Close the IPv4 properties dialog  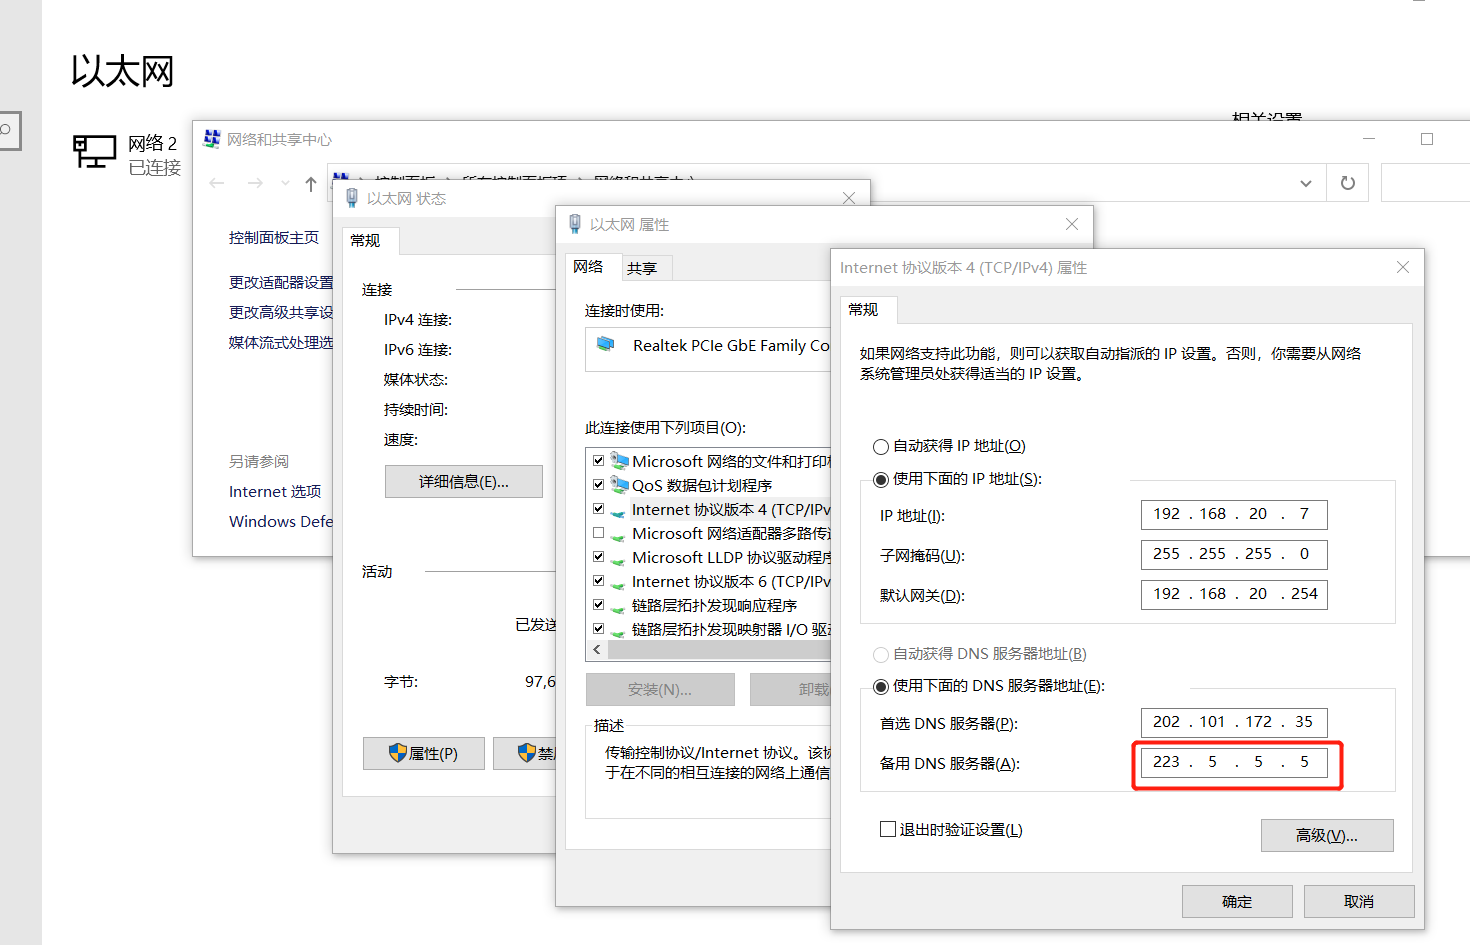(x=1402, y=267)
